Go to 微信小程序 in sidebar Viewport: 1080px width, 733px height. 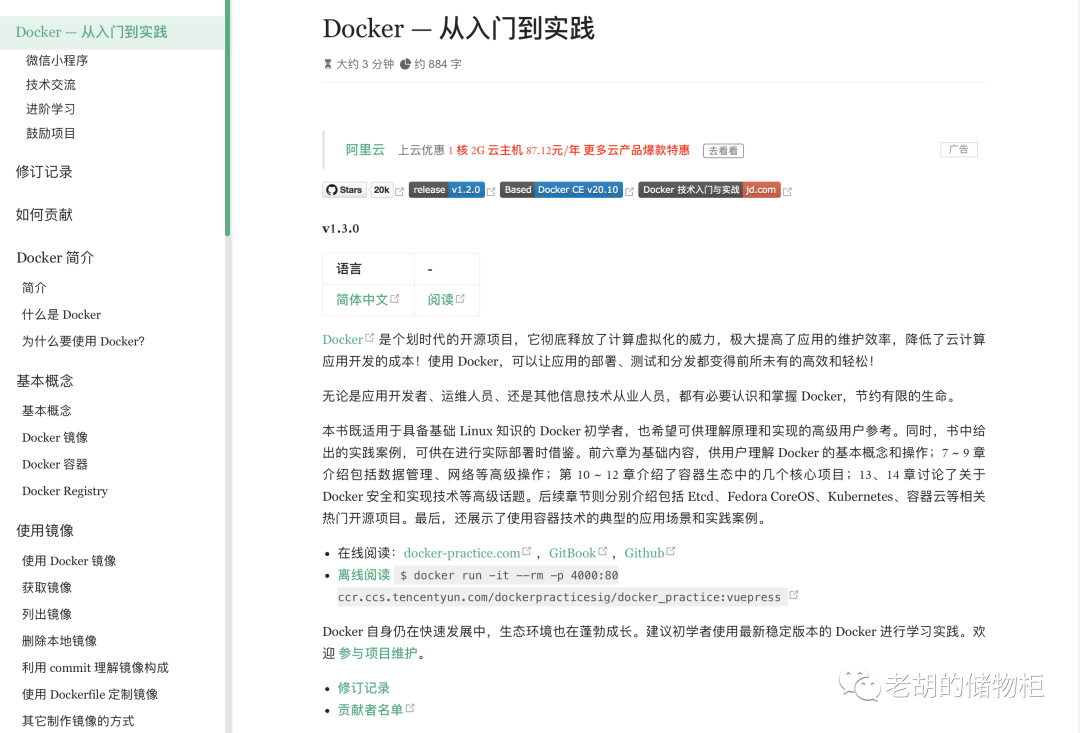pos(57,61)
